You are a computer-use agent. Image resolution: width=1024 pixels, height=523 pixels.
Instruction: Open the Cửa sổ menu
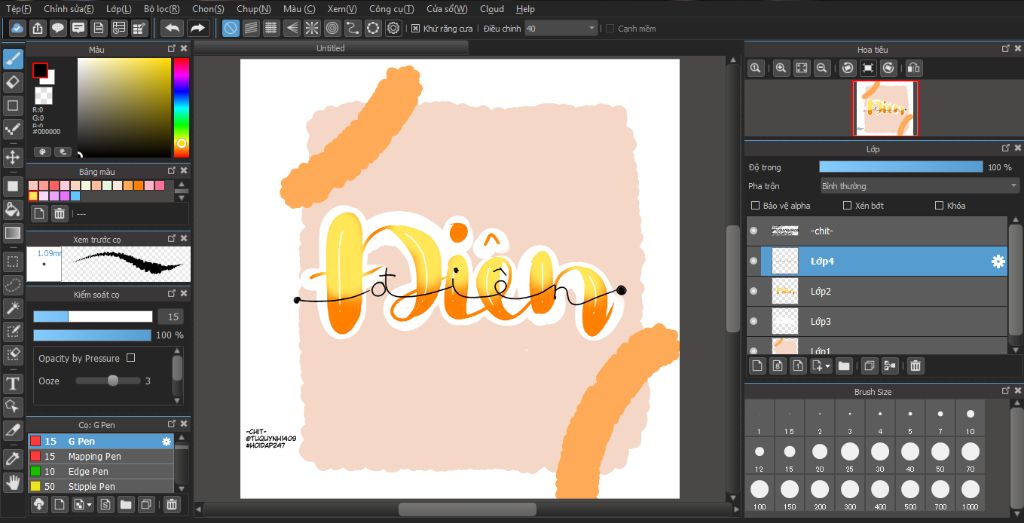click(x=447, y=9)
